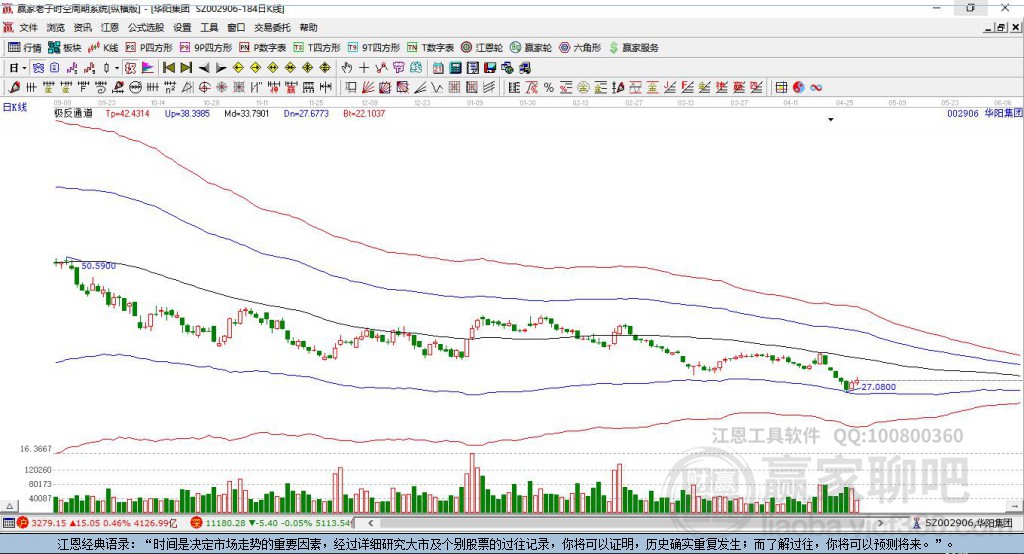Open the 公式选股 menu
The height and width of the screenshot is (554, 1024).
click(x=146, y=27)
